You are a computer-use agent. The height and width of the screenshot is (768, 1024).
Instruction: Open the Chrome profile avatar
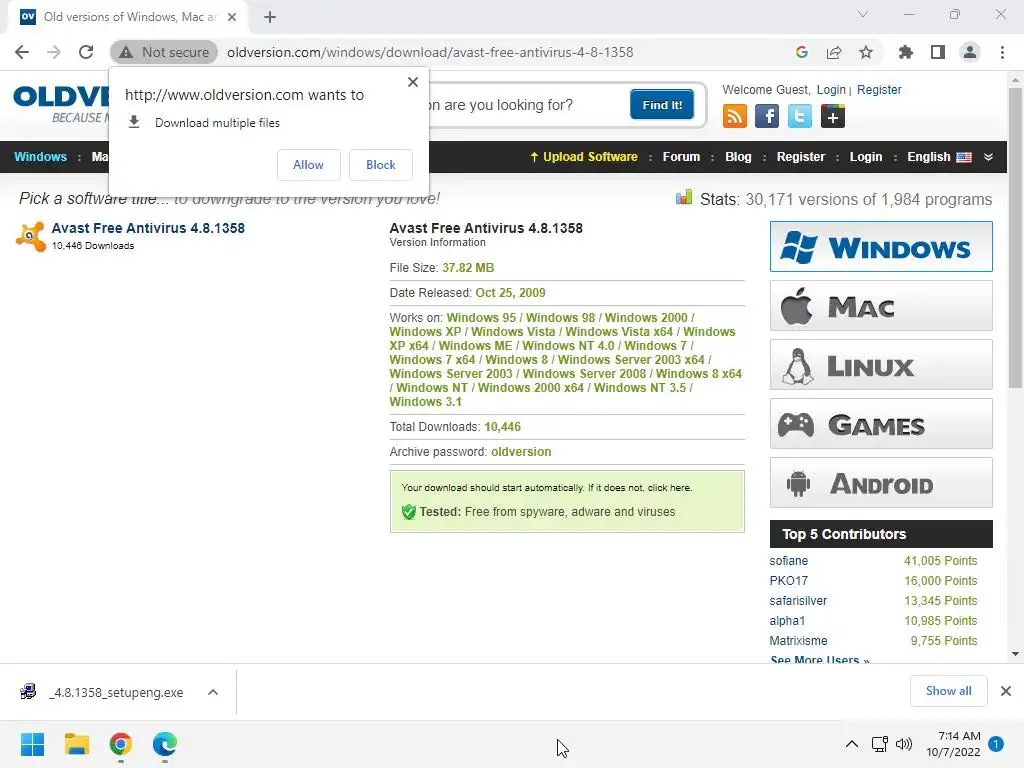[970, 52]
